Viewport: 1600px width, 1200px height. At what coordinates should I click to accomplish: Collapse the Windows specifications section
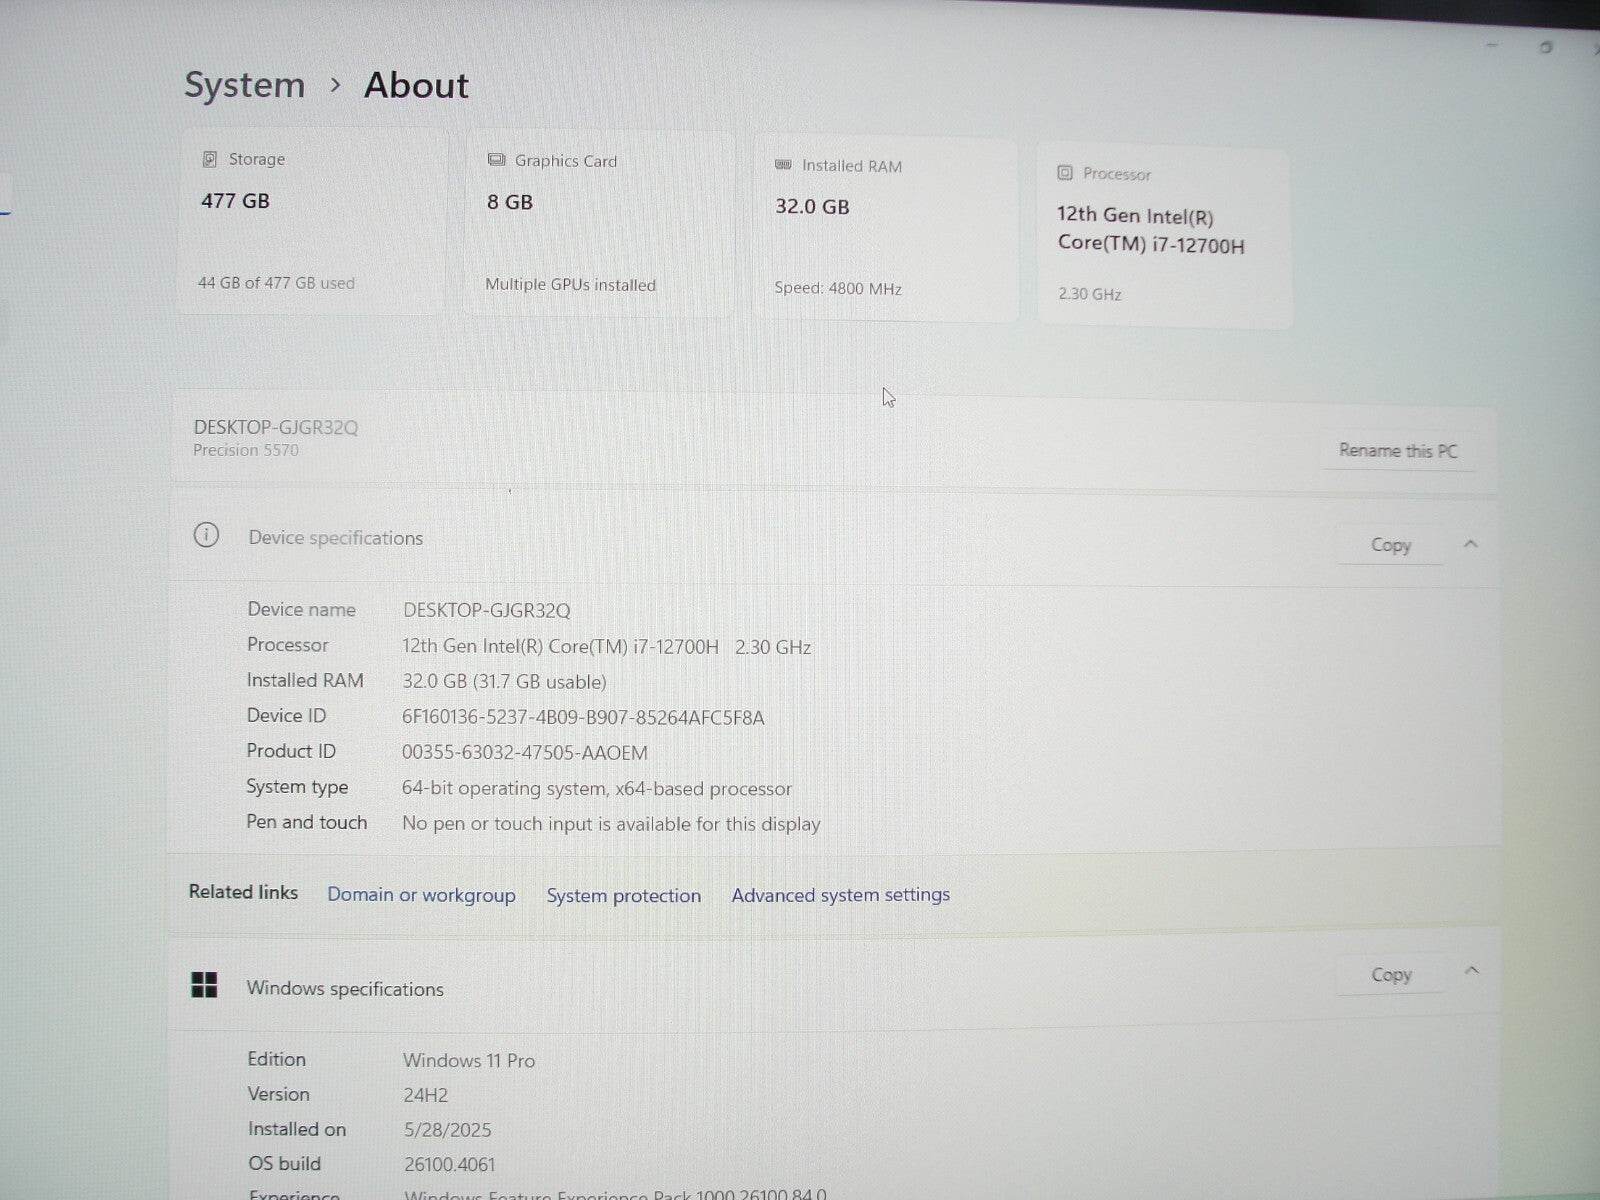(x=1471, y=970)
